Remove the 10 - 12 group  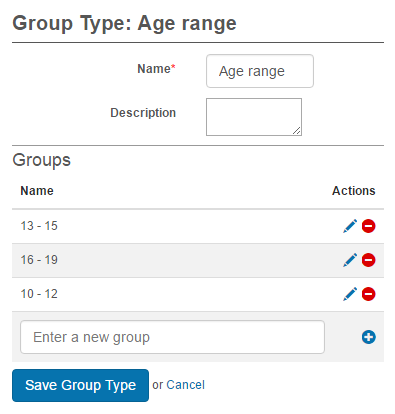[x=369, y=294]
